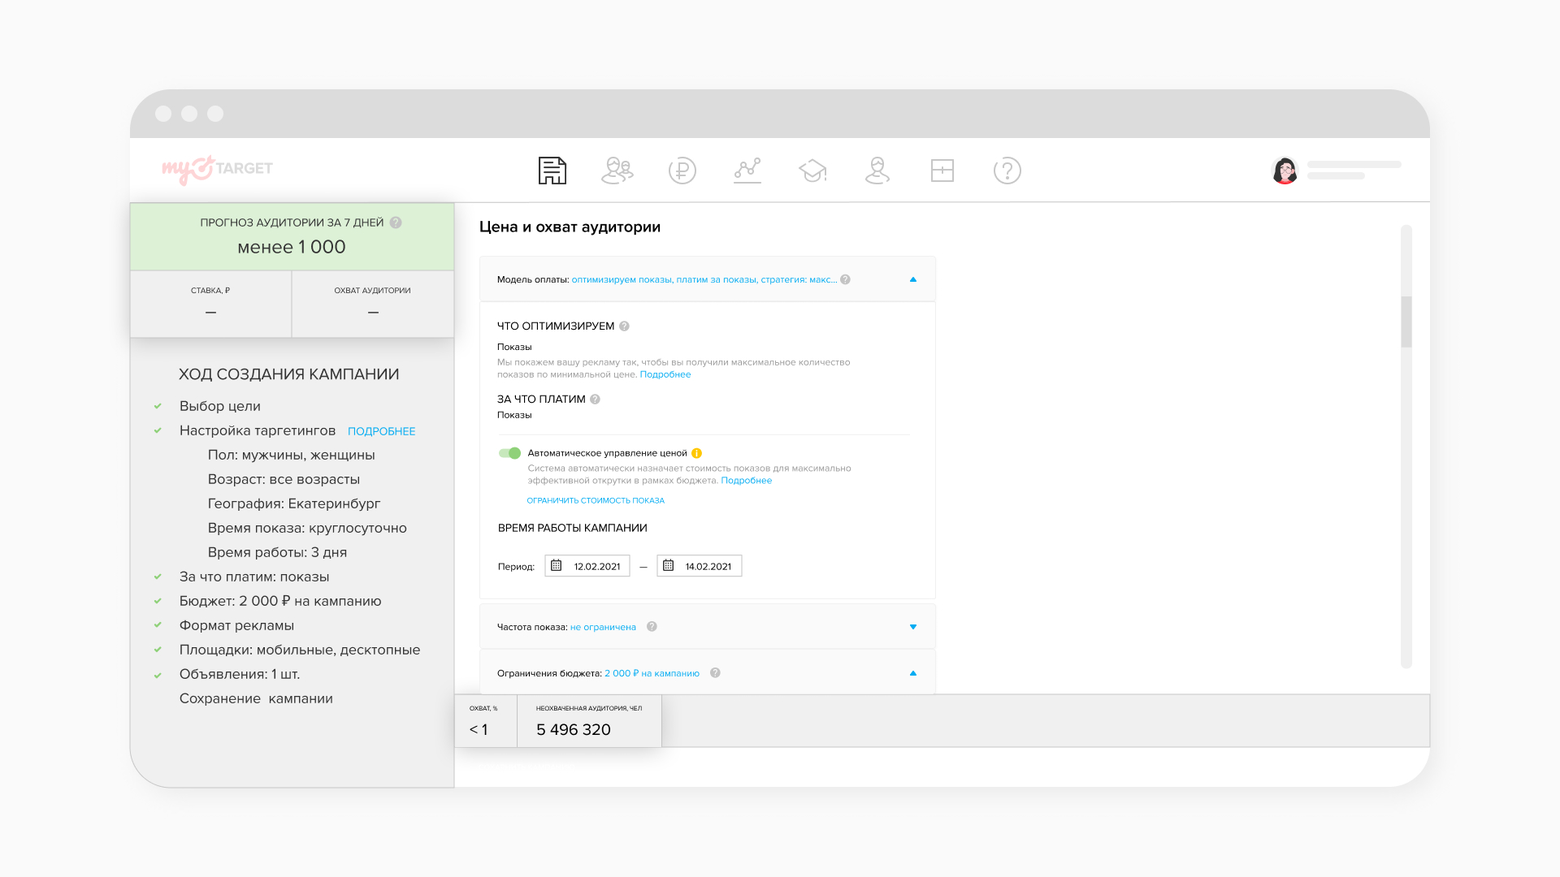Open the Tools plus-grid icon
Viewport: 1560px width, 877px height.
[x=942, y=170]
